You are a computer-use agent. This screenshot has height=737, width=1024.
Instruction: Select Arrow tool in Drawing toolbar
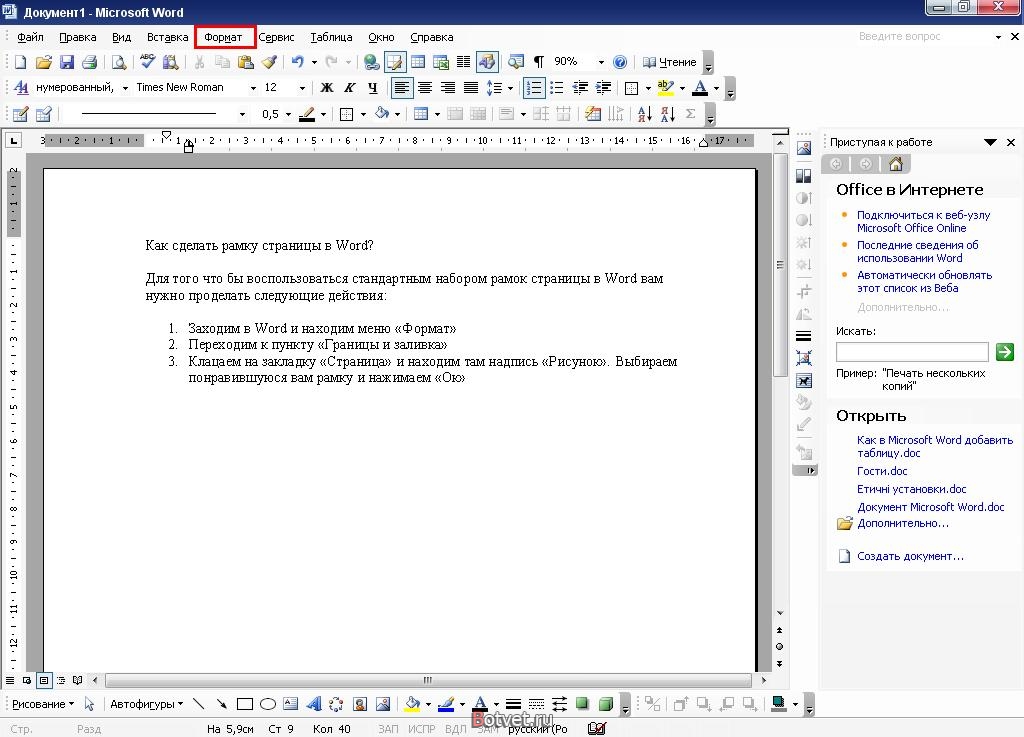click(222, 704)
